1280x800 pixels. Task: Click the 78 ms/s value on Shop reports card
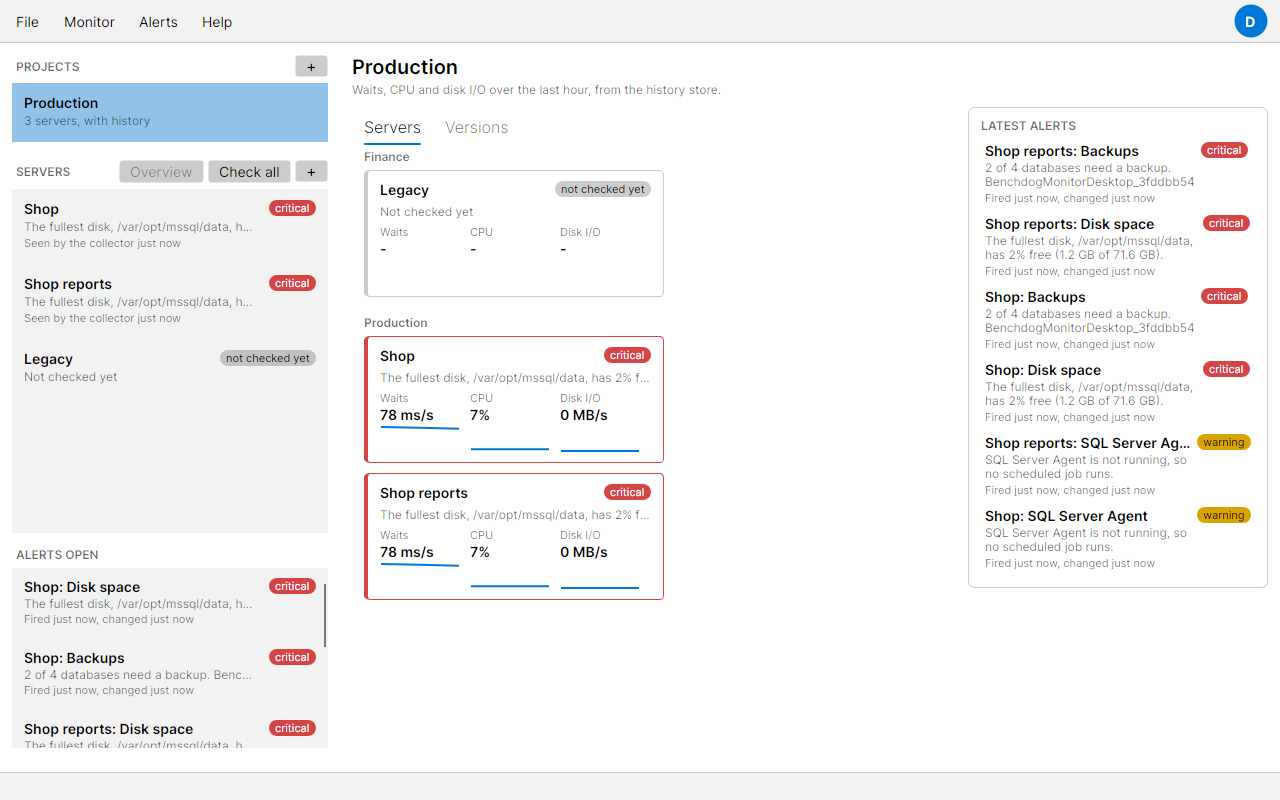(x=407, y=552)
